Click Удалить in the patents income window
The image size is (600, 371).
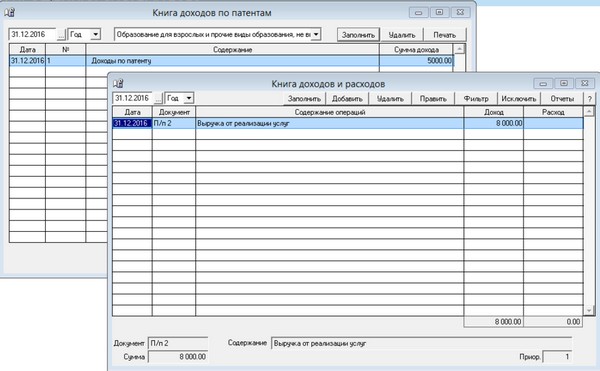tap(402, 35)
